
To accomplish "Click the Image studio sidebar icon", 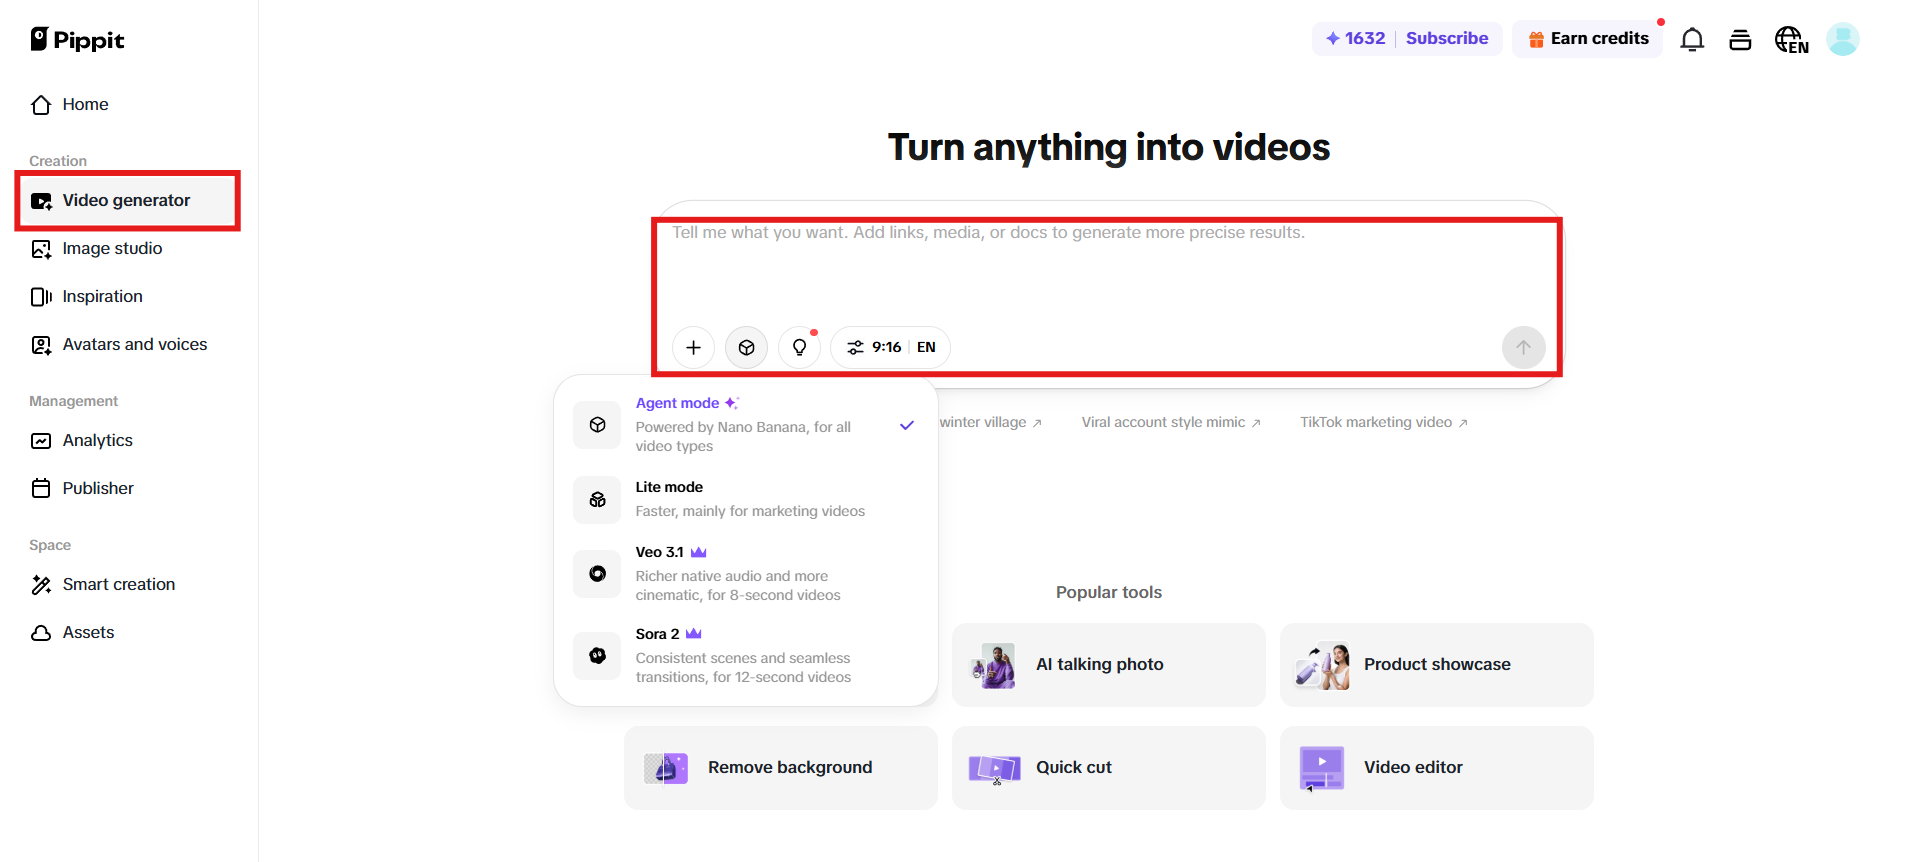I will 41,249.
